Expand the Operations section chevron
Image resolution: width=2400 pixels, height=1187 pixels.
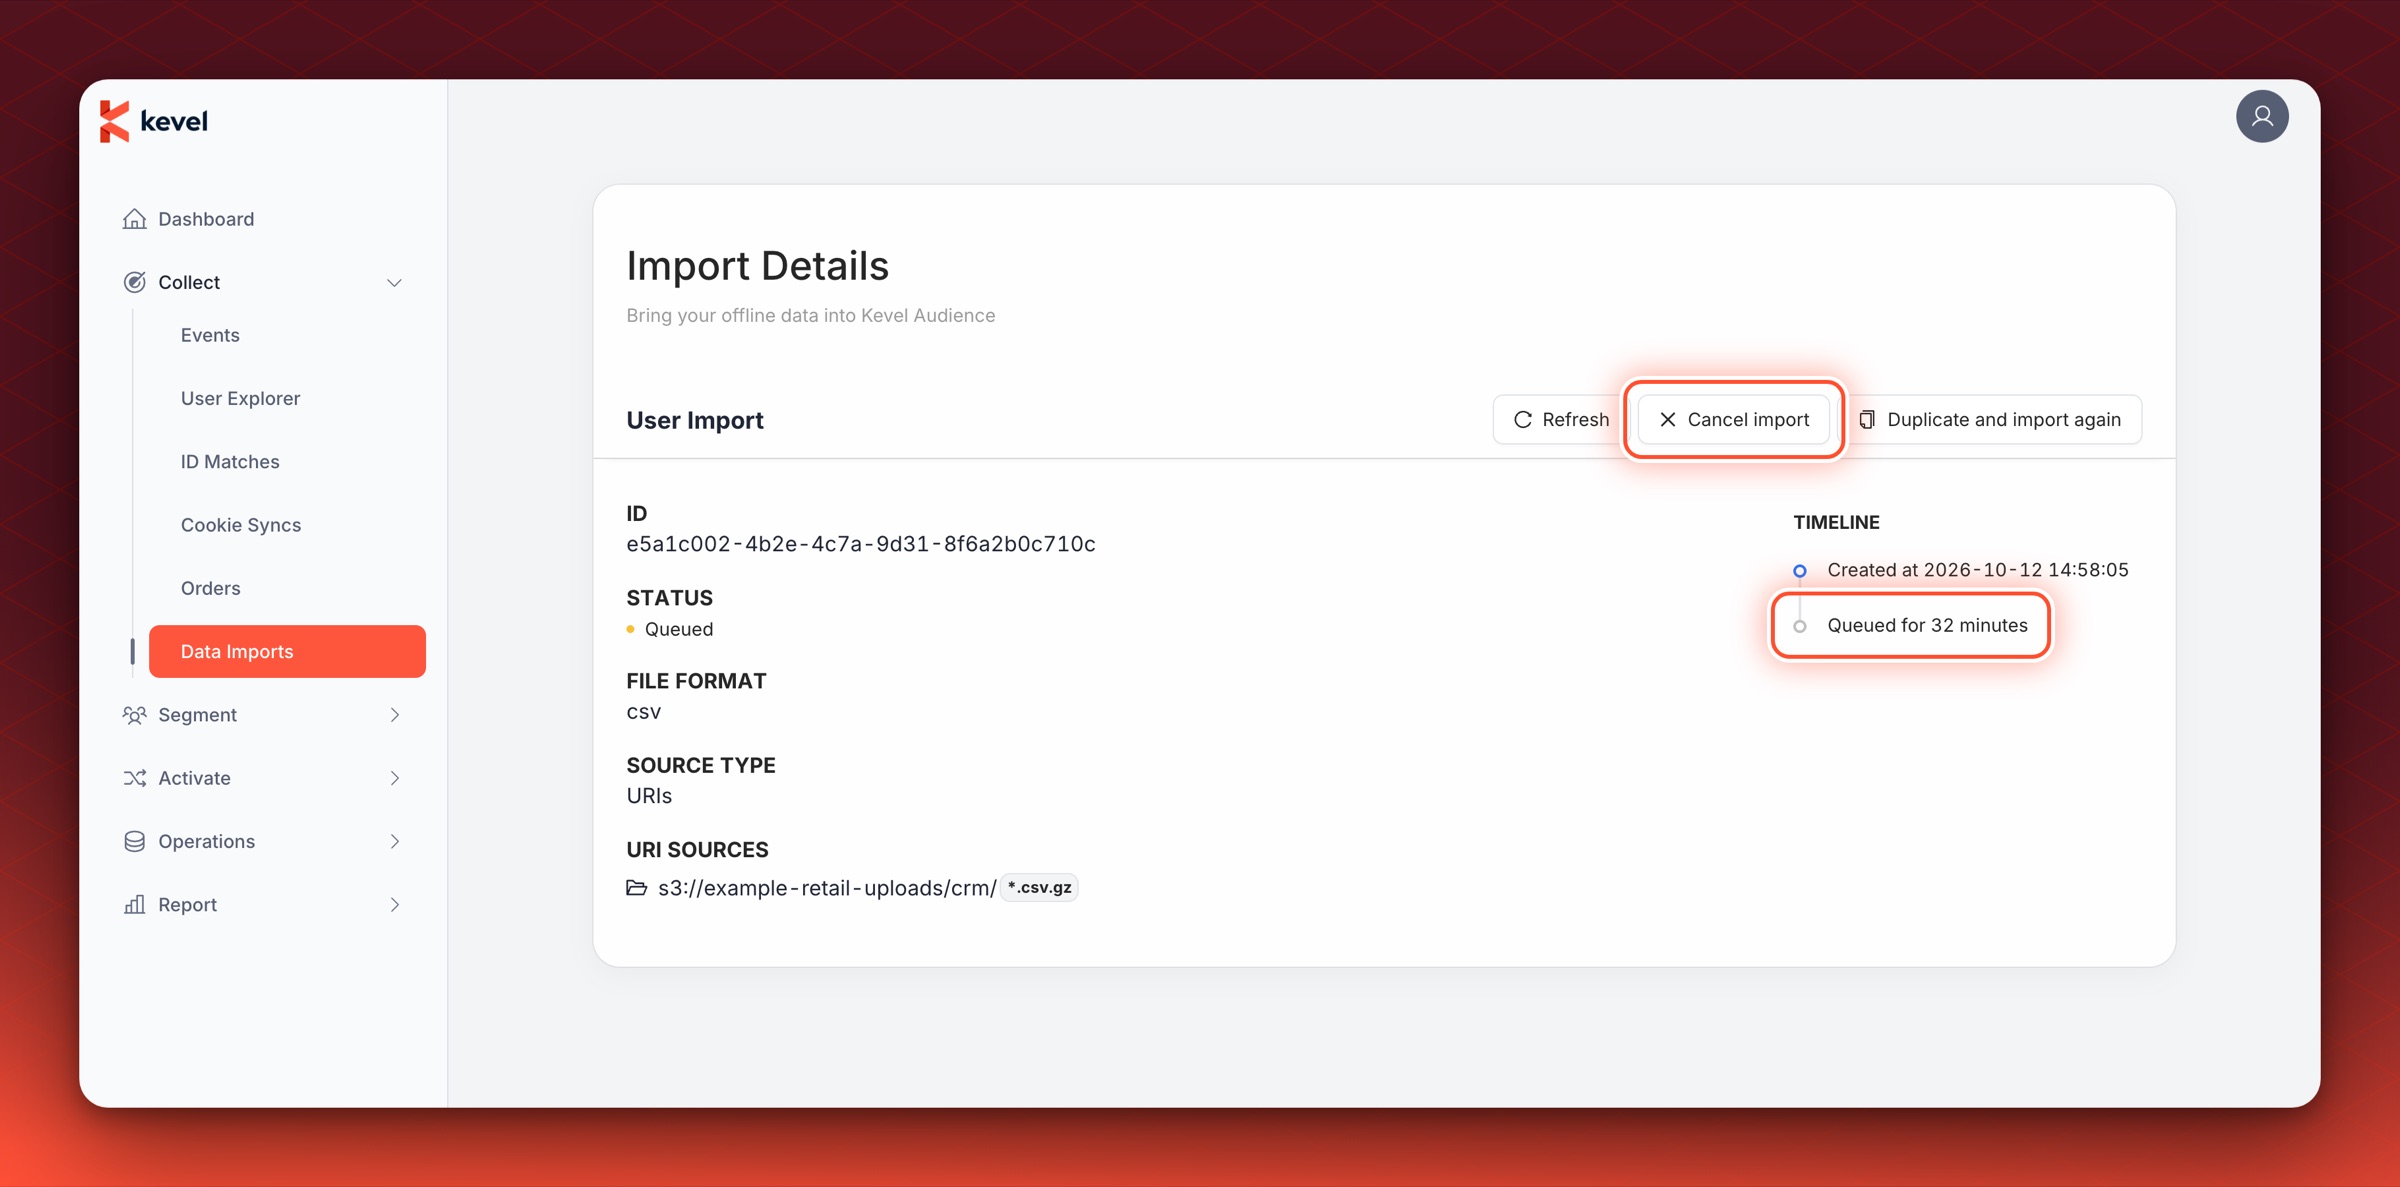395,841
